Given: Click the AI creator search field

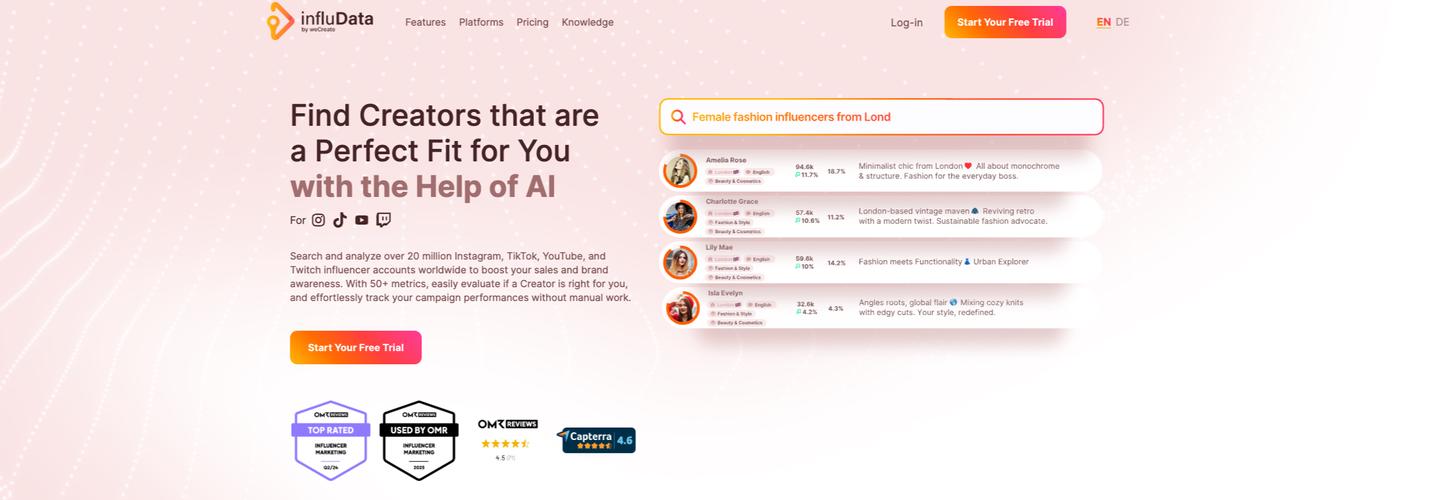Looking at the screenshot, I should coord(881,117).
